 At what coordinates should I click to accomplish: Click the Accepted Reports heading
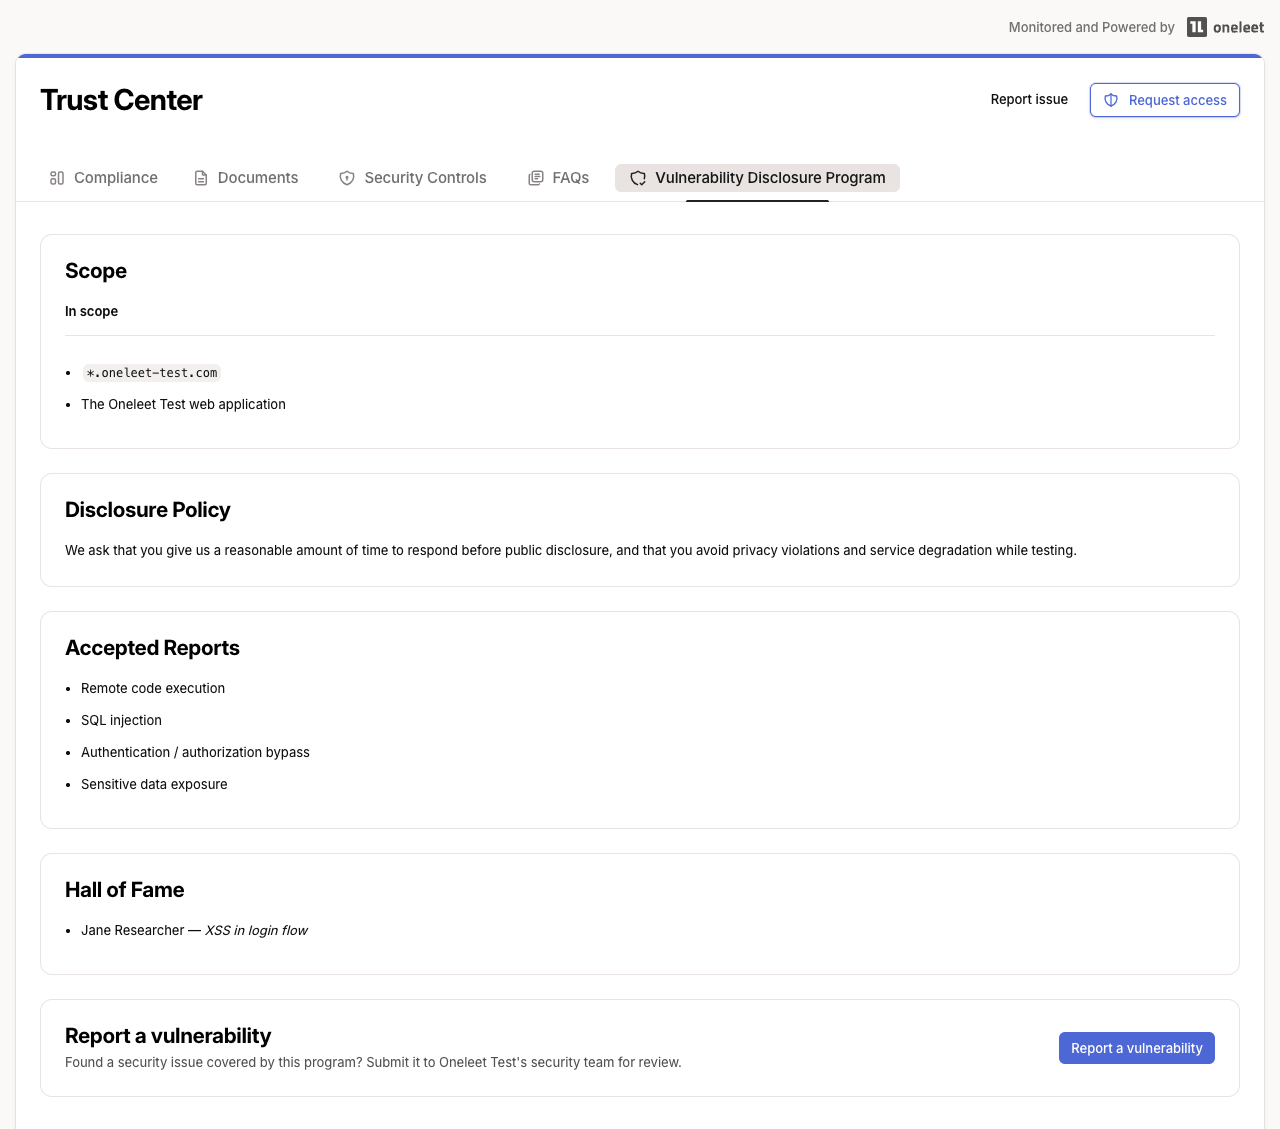(x=152, y=648)
